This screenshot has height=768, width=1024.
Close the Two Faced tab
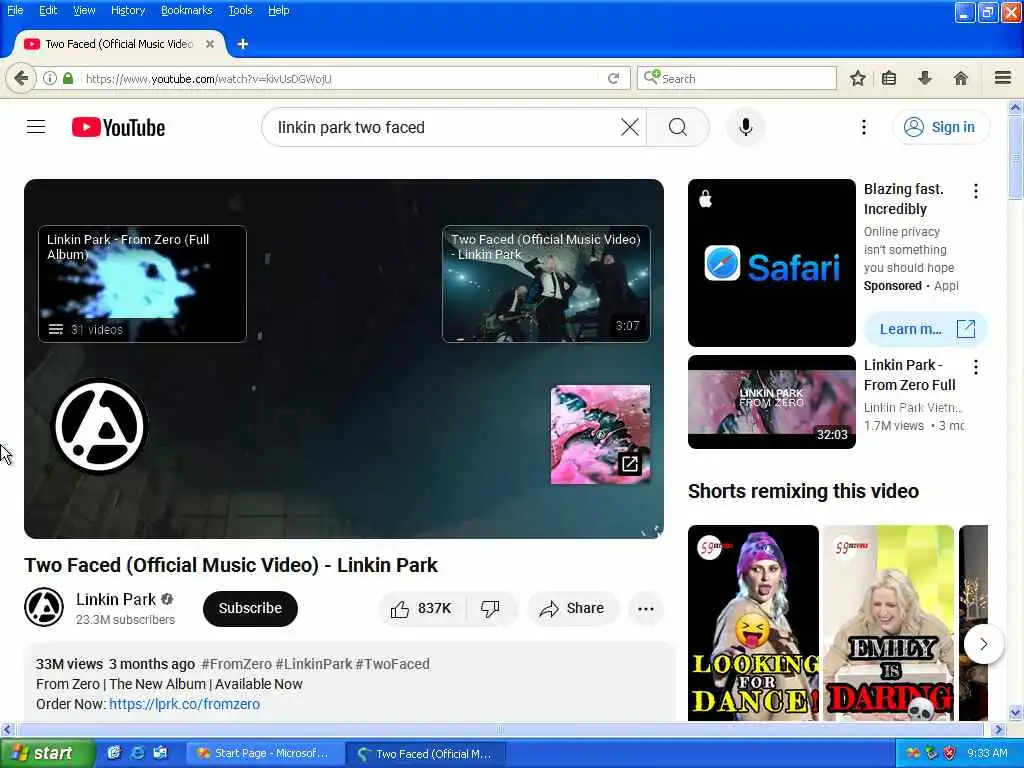click(x=210, y=44)
